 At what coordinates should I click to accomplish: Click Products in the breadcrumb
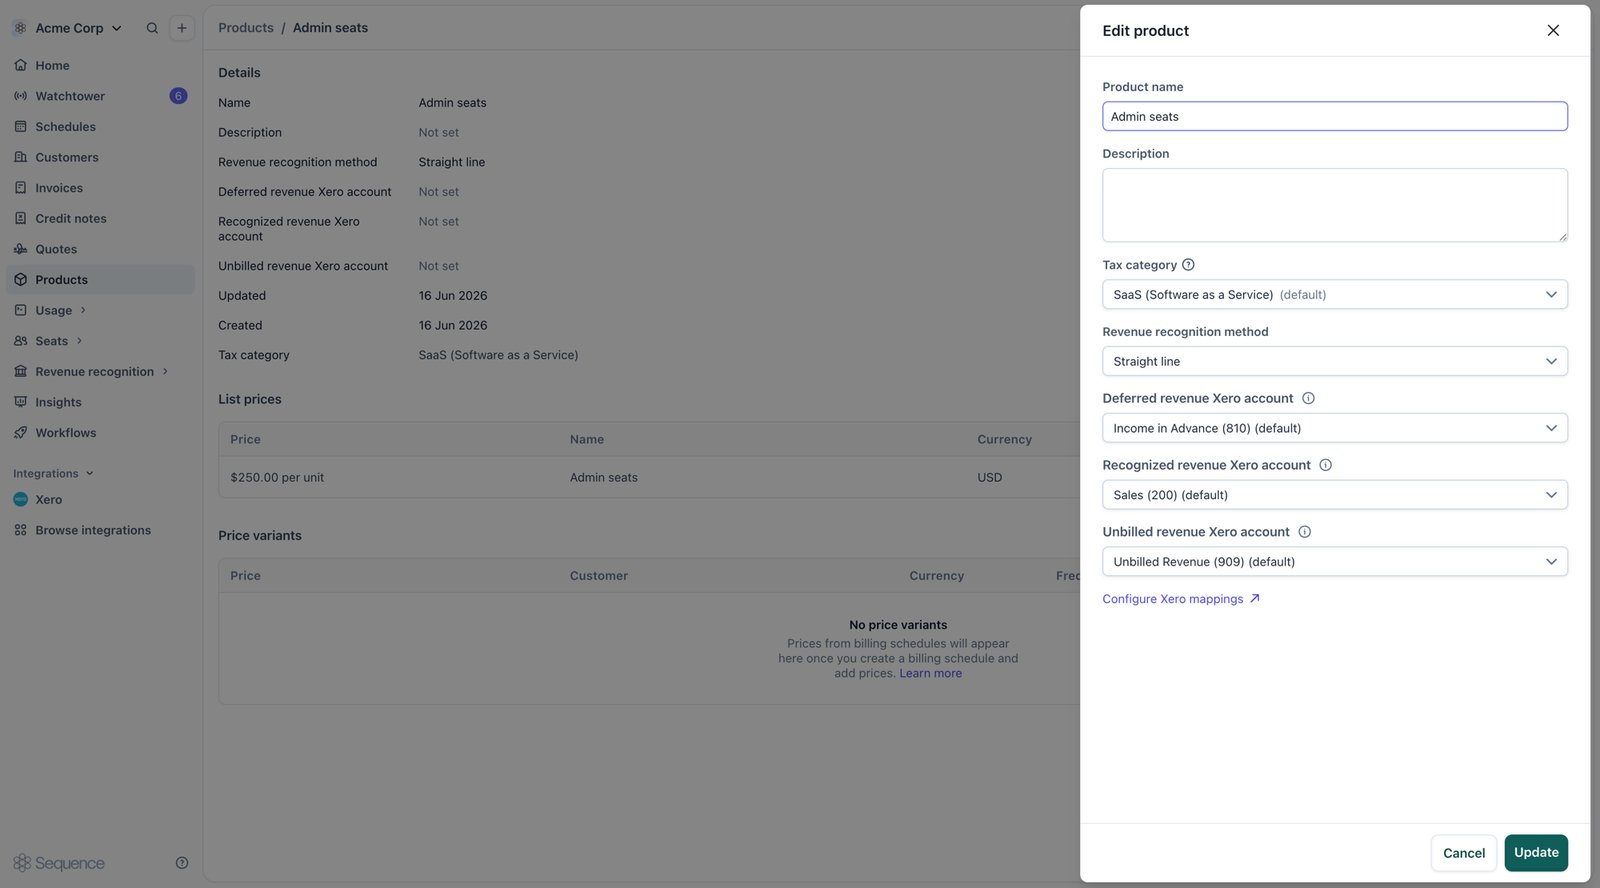(246, 28)
